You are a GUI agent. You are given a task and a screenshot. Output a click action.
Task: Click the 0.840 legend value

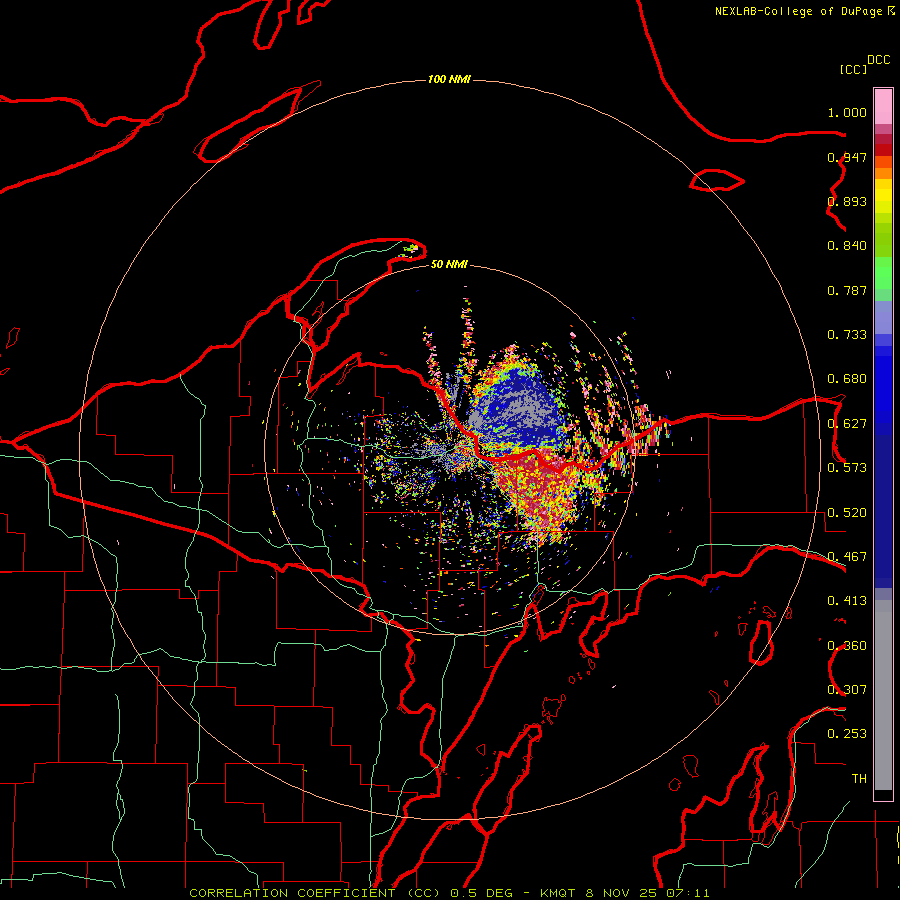847,246
